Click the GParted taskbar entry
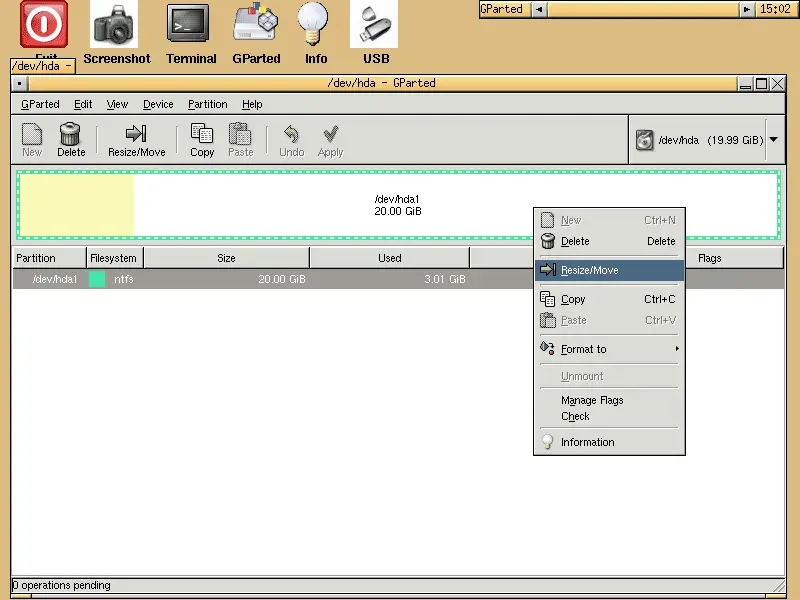800x600 pixels. (504, 9)
